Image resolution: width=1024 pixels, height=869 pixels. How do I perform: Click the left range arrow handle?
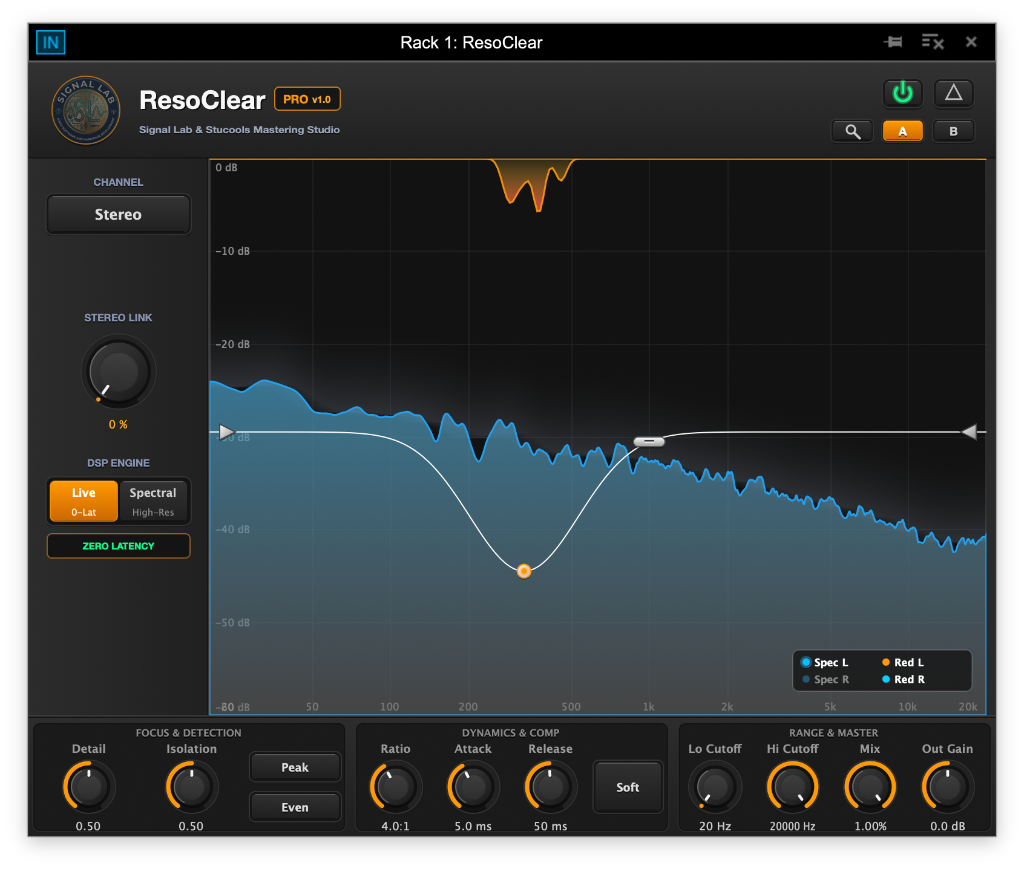(226, 432)
